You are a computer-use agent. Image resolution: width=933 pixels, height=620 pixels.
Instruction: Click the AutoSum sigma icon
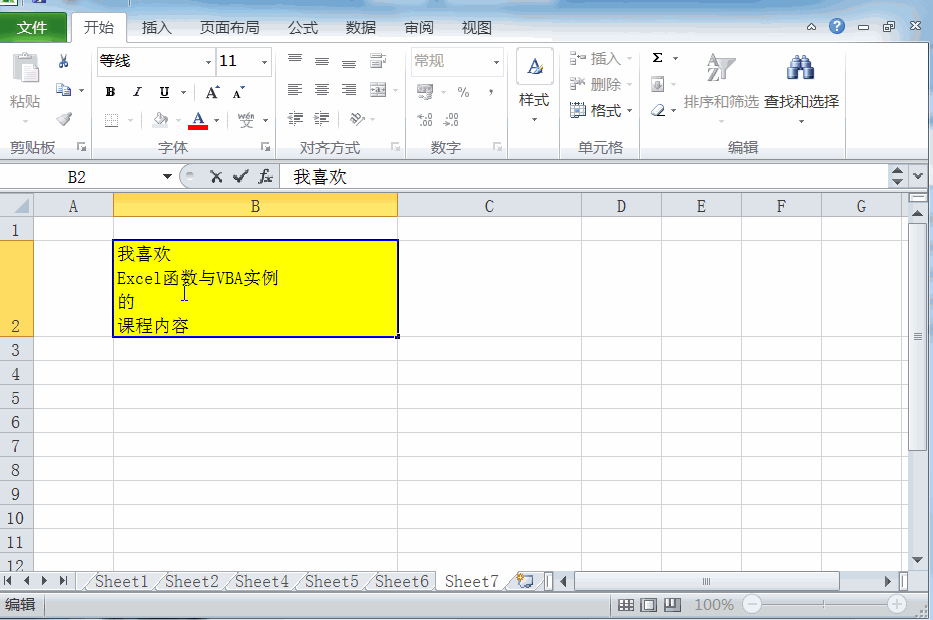point(658,58)
